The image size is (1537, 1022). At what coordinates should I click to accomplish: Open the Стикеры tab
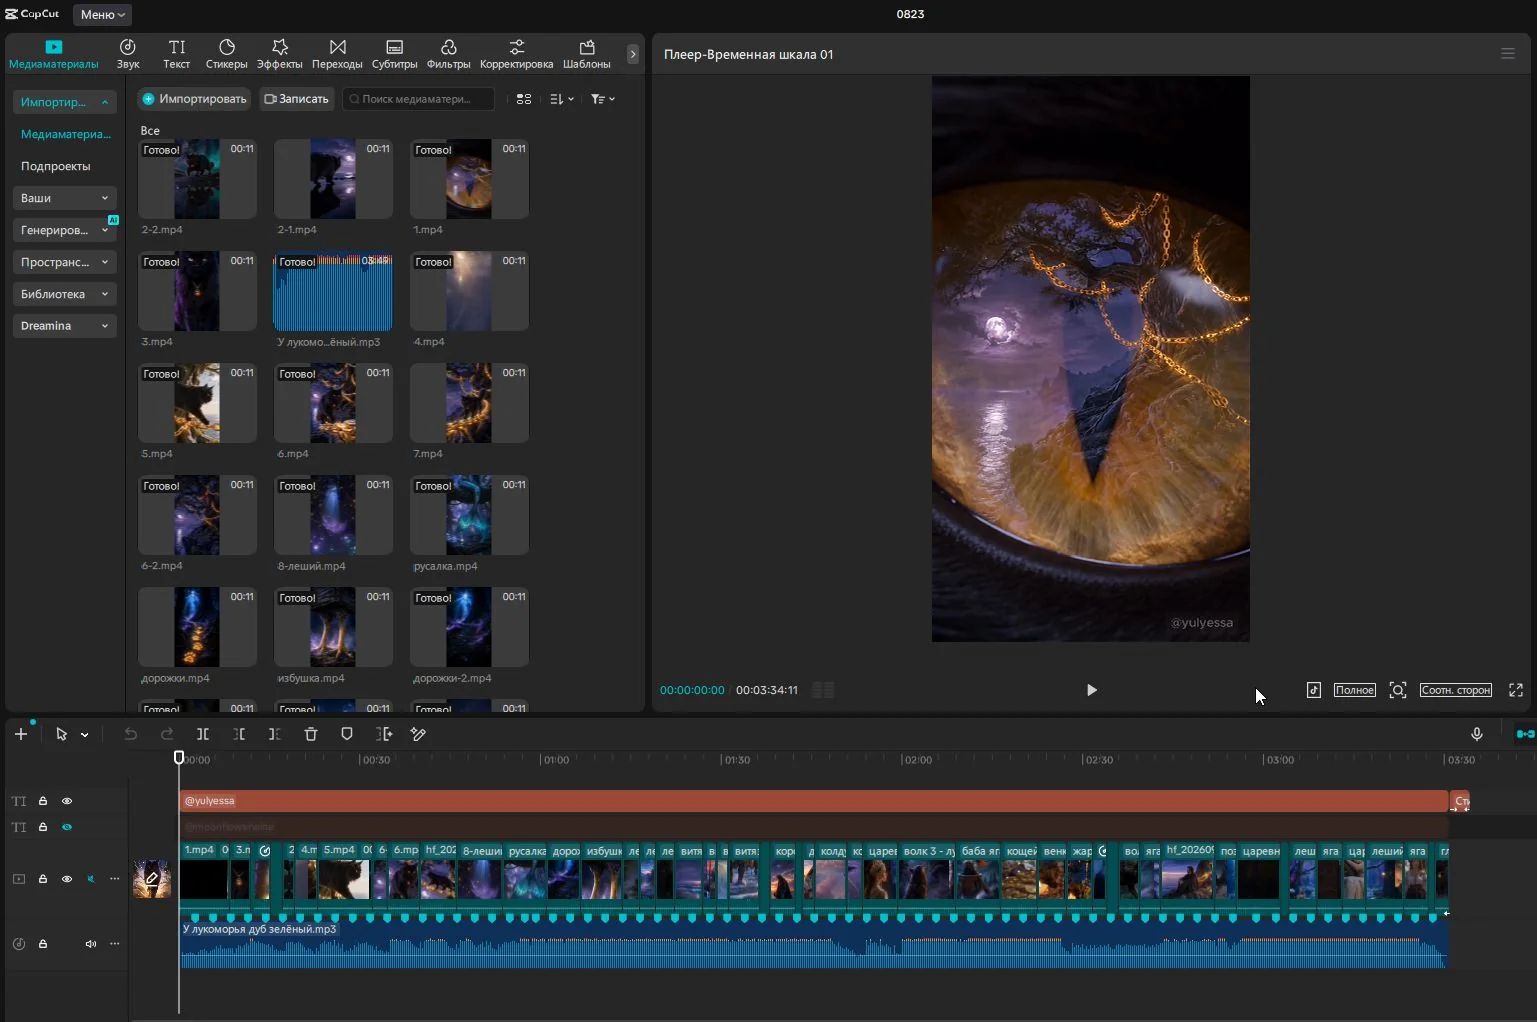(x=227, y=54)
